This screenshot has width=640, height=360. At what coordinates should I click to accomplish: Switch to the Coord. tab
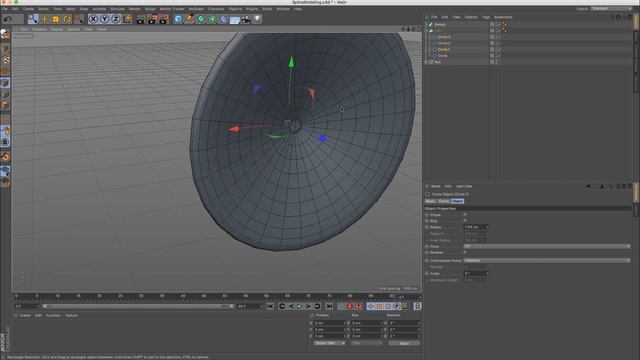click(443, 201)
